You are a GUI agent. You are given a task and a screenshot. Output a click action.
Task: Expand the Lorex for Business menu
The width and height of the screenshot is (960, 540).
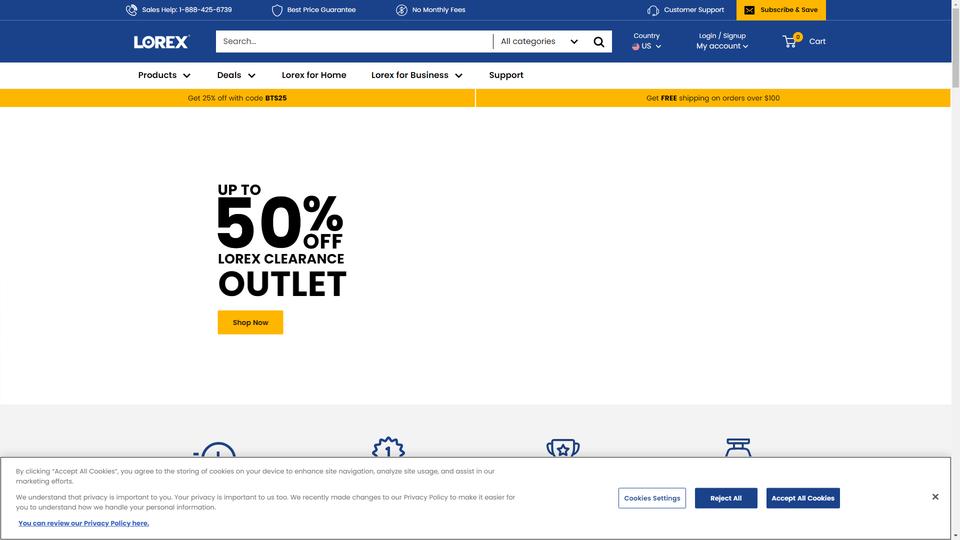click(416, 75)
